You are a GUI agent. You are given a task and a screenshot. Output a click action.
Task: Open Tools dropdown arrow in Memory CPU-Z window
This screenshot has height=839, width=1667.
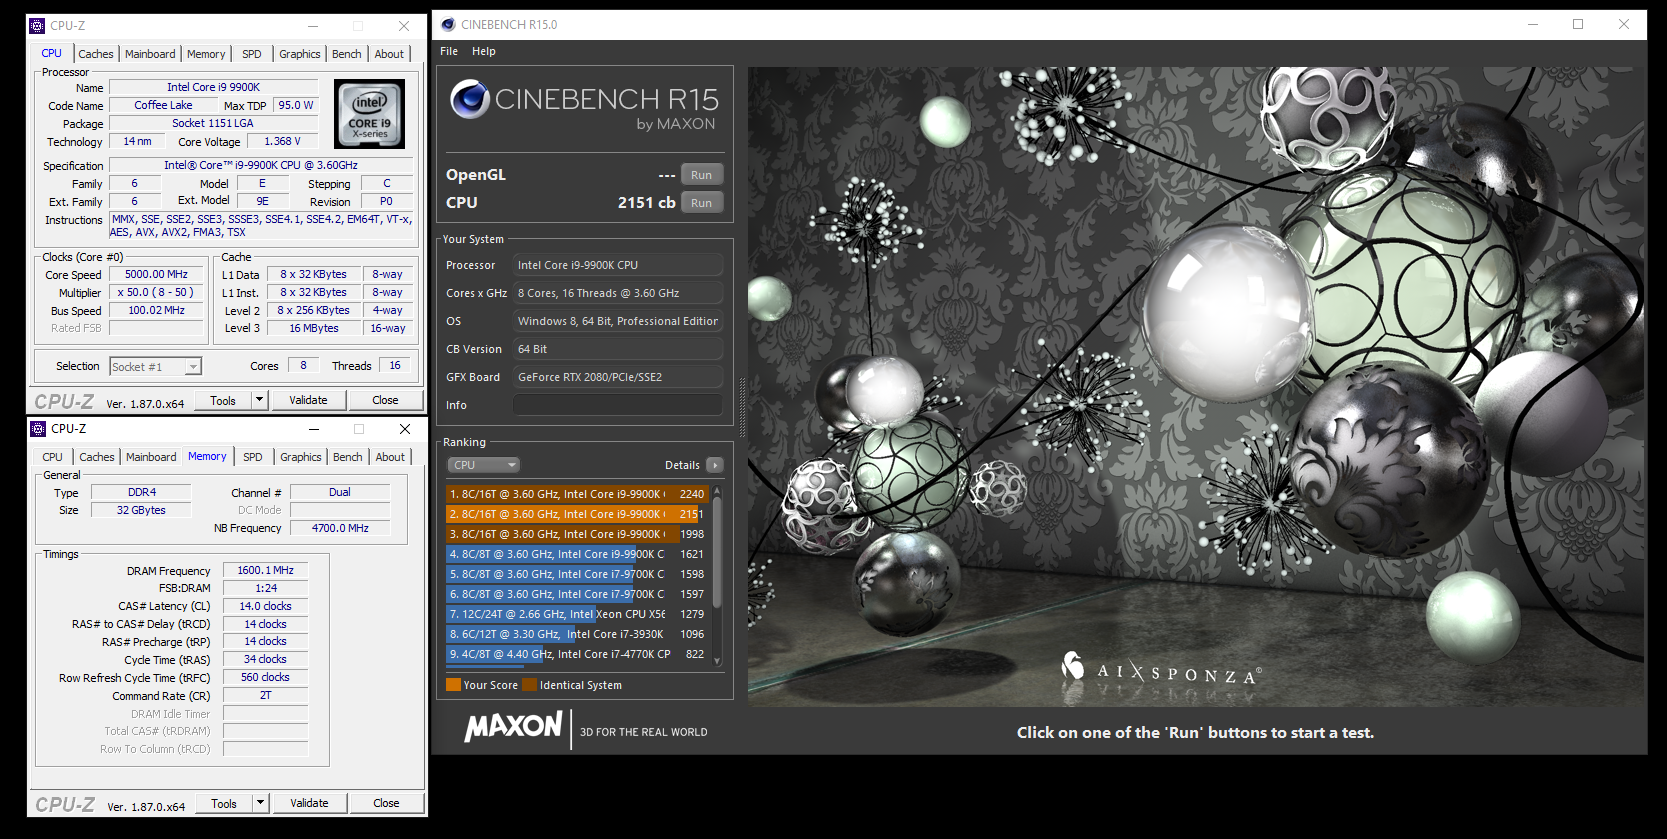click(260, 803)
